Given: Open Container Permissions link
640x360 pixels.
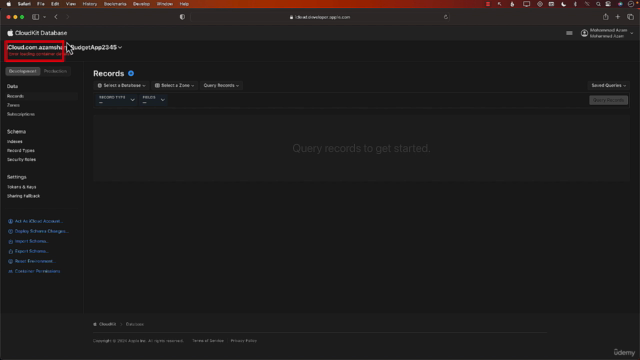Looking at the screenshot, I should [34, 271].
